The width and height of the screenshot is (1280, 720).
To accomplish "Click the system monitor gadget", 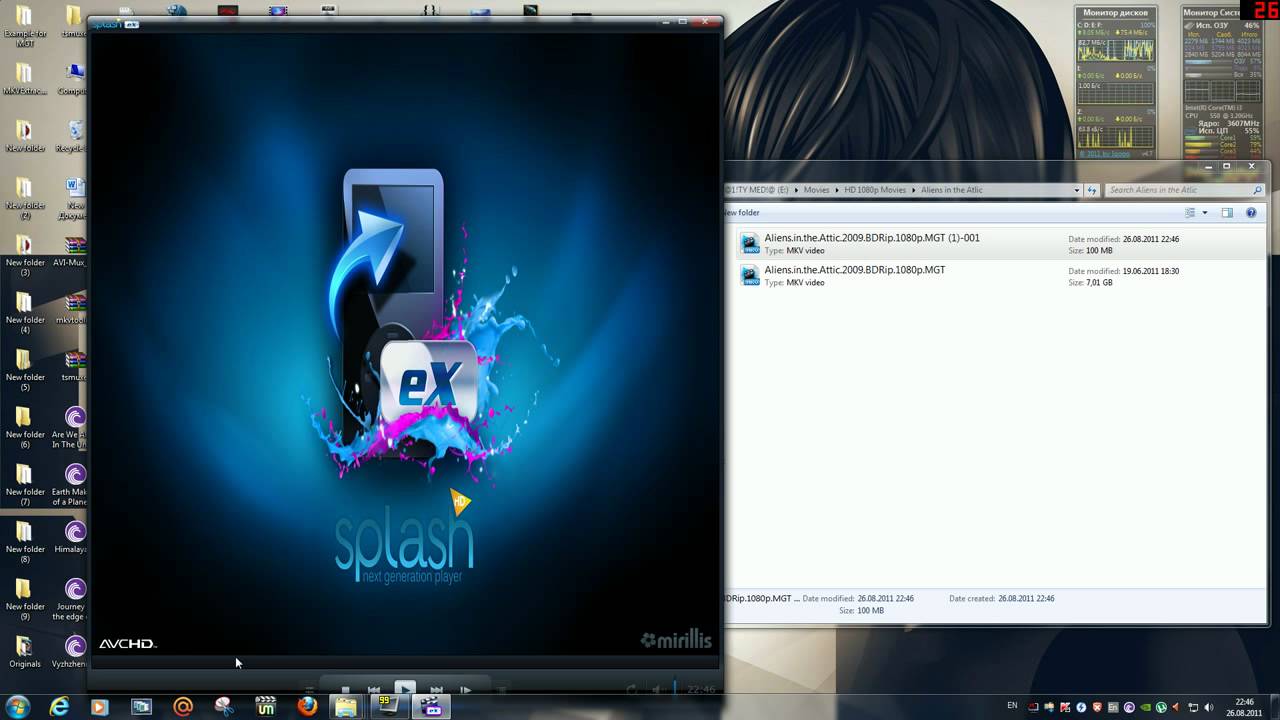I will tap(1221, 82).
